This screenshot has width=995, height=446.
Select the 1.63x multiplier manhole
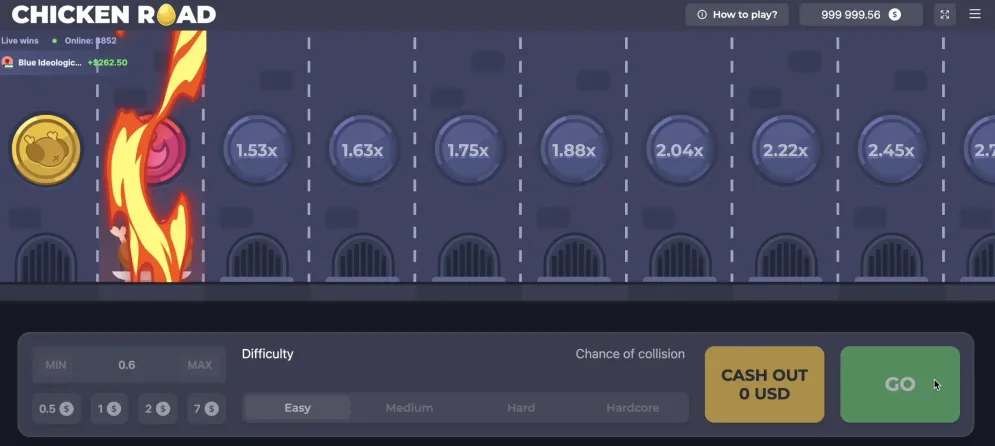[x=362, y=150]
